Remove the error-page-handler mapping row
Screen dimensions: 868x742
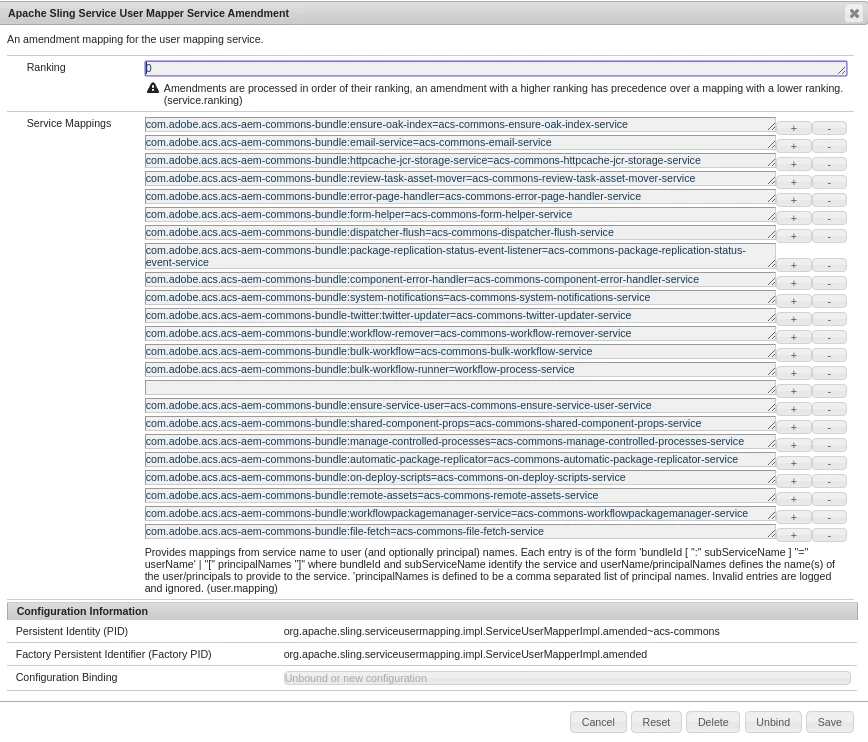829,200
